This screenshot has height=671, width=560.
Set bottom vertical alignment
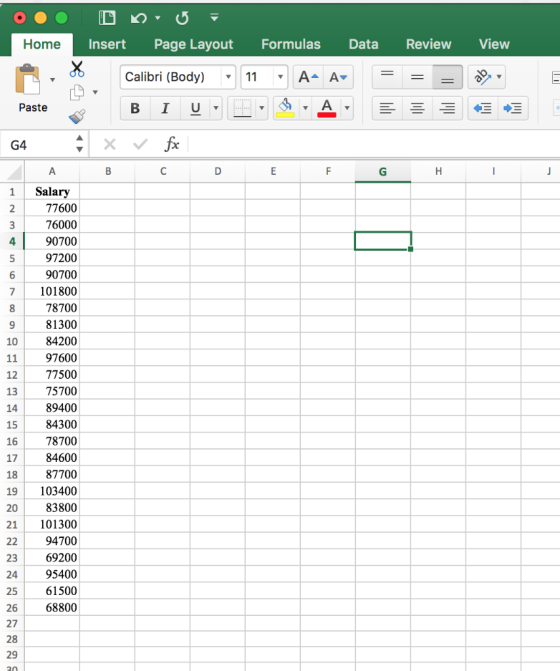pos(447,77)
